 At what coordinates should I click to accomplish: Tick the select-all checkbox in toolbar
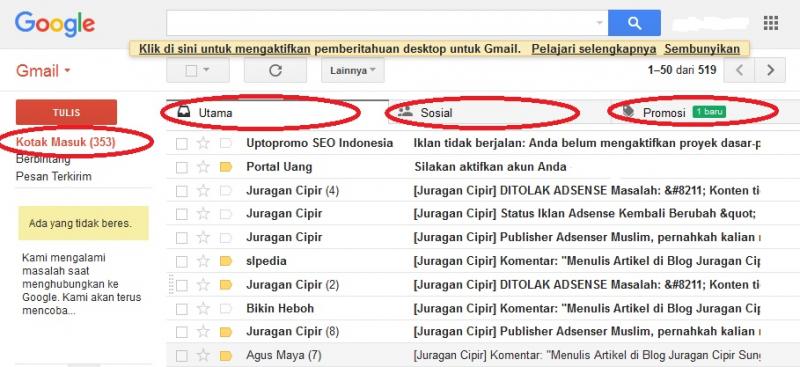[191, 70]
